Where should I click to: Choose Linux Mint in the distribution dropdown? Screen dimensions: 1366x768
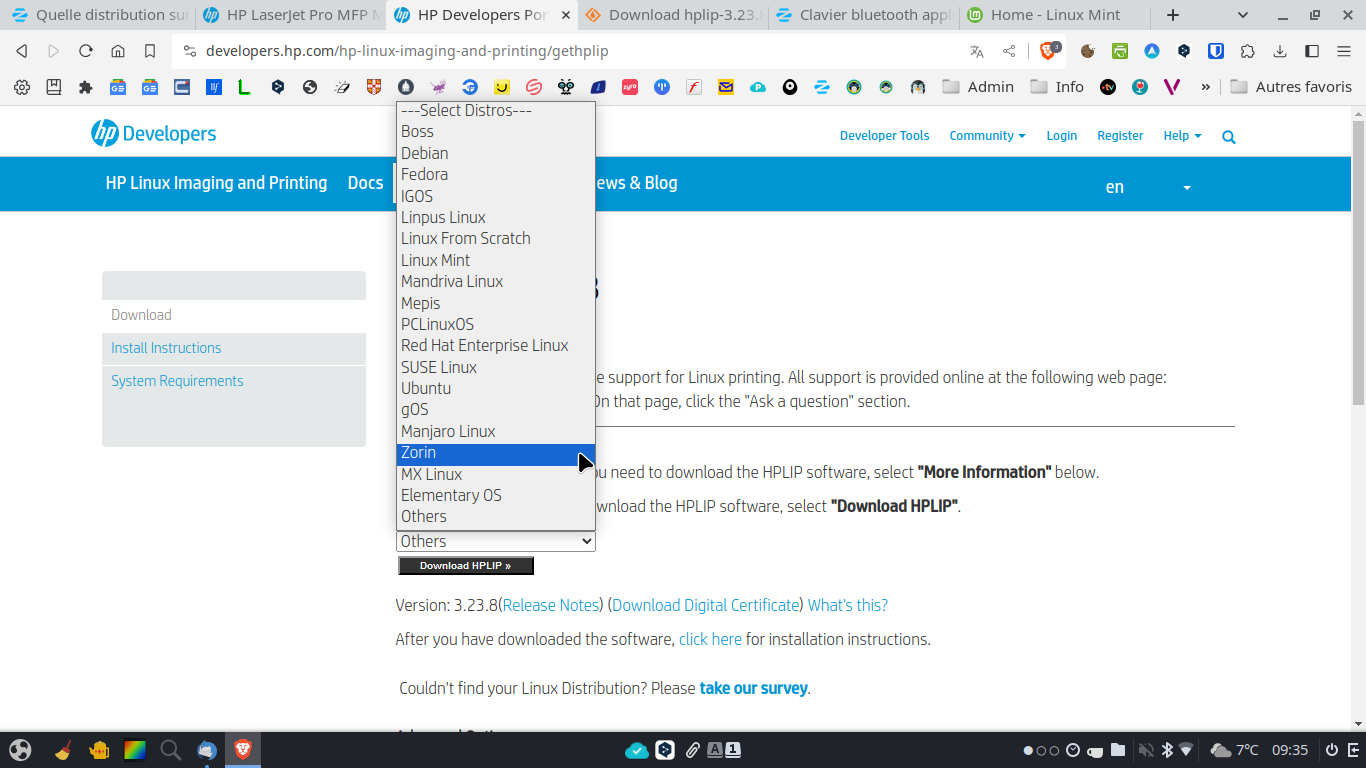(435, 260)
